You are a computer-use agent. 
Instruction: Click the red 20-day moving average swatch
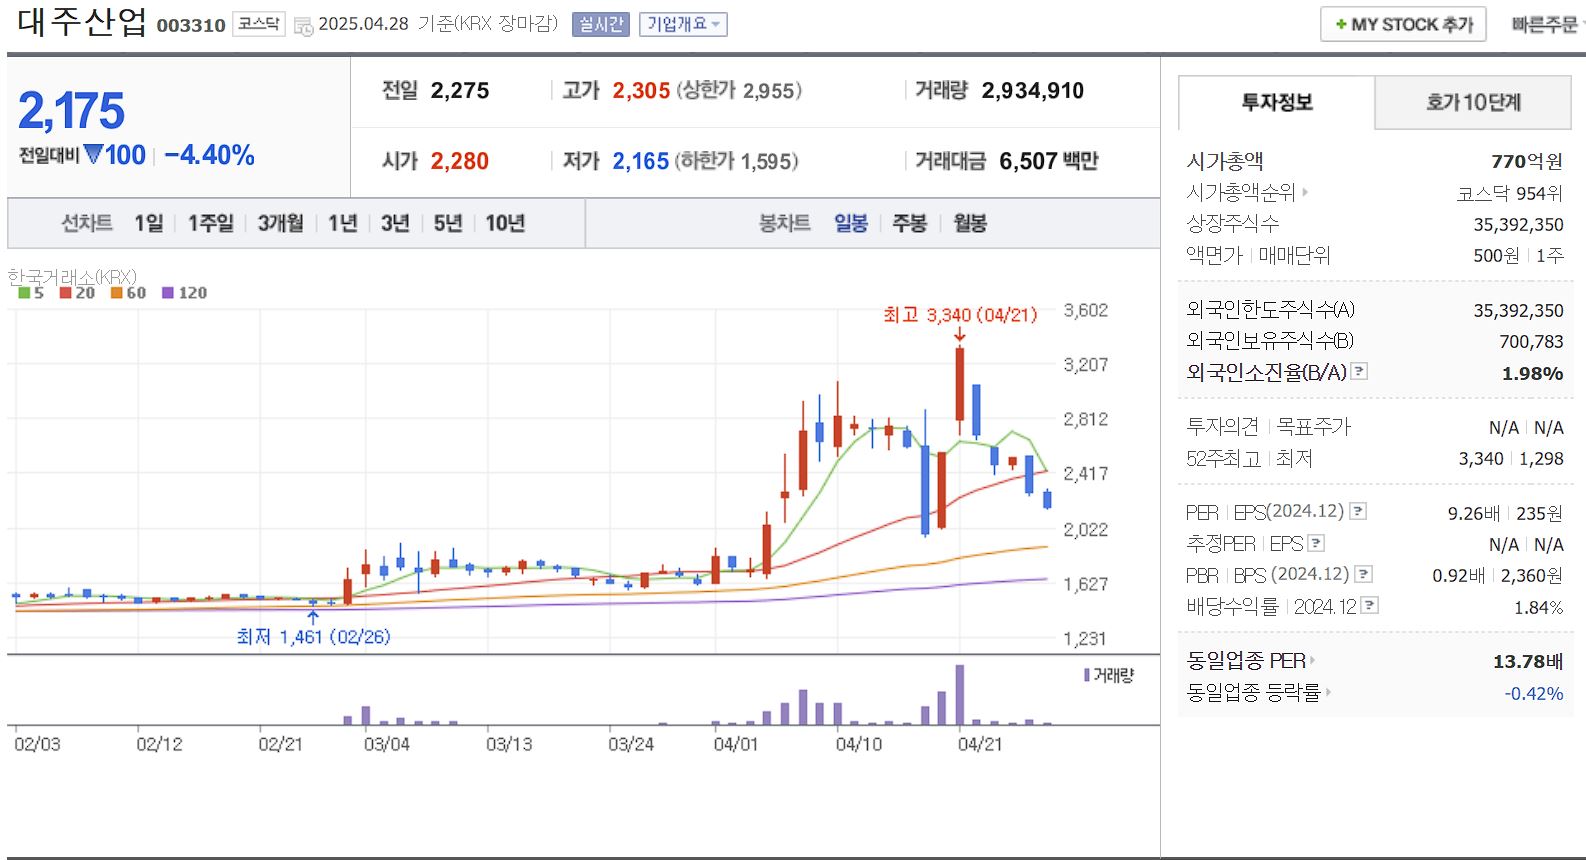pyautogui.click(x=65, y=293)
